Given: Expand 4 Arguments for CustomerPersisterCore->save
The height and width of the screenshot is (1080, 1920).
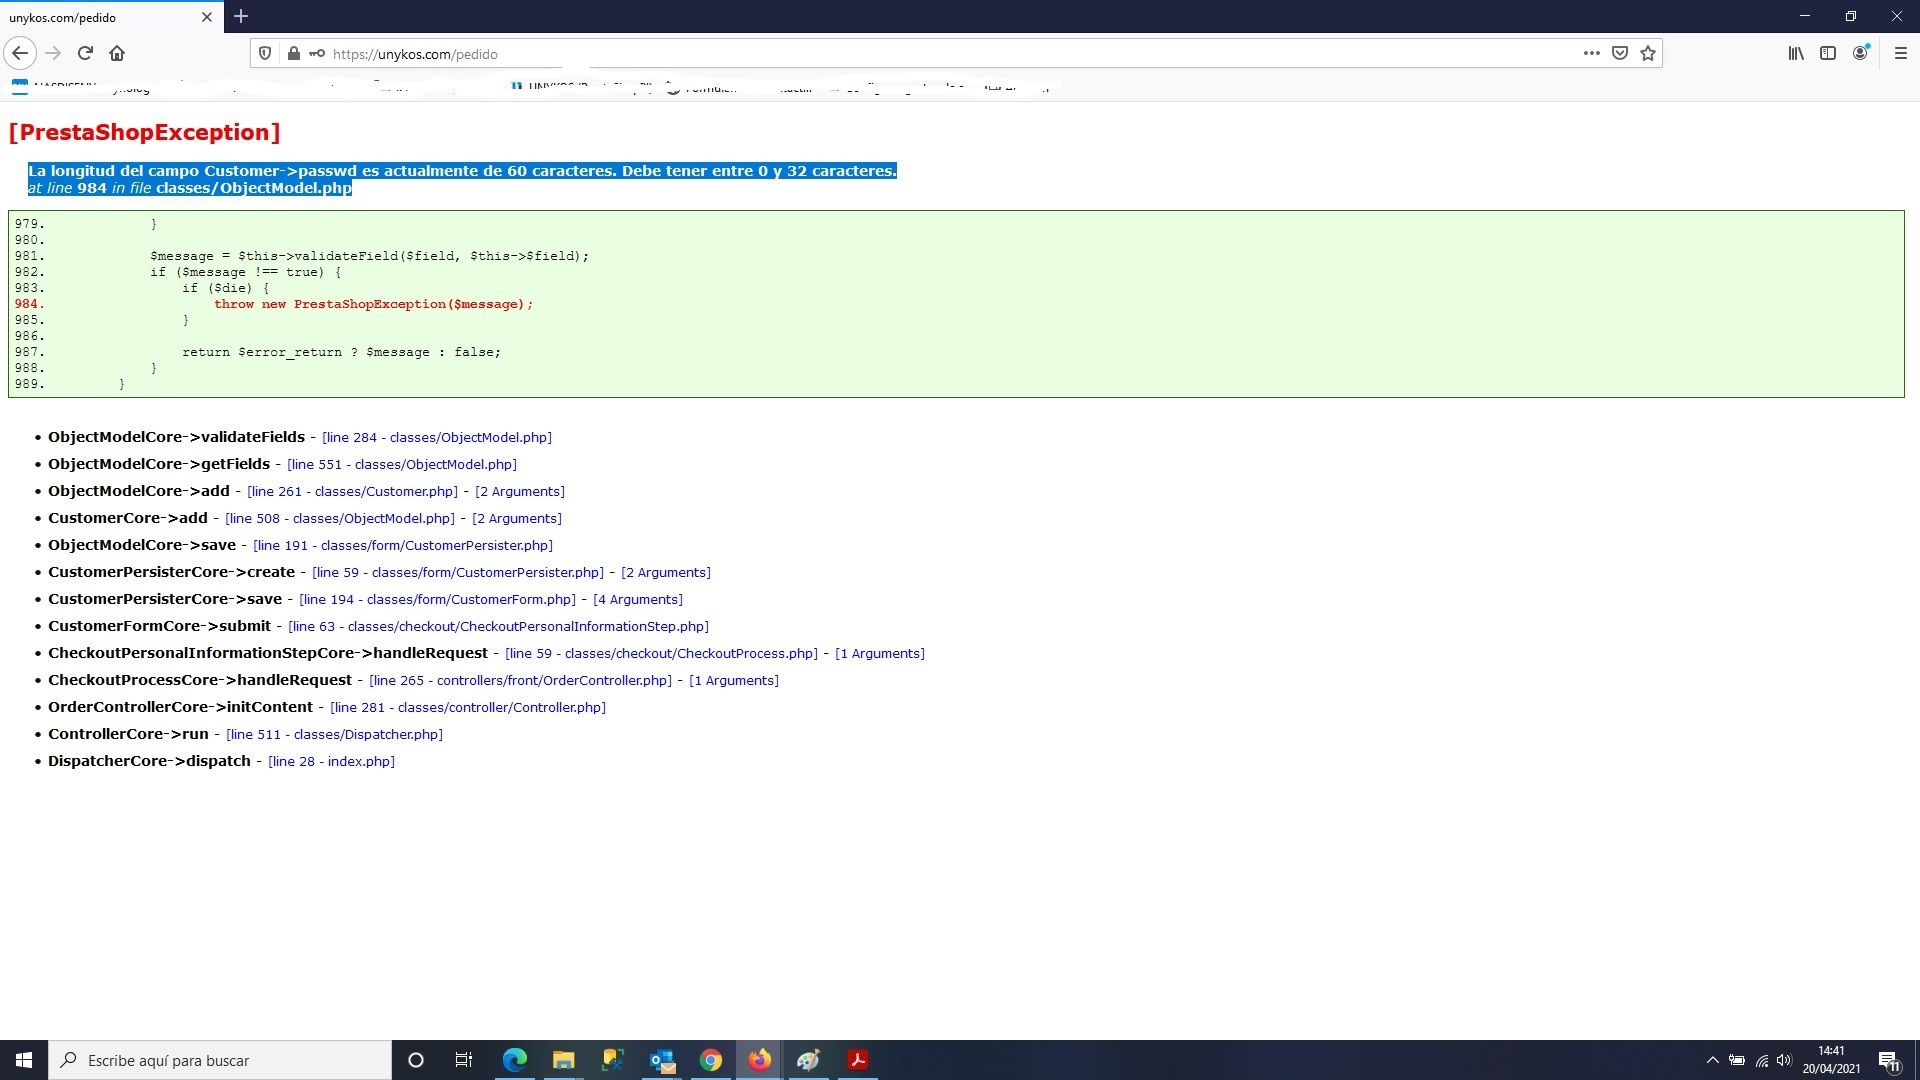Looking at the screenshot, I should (x=638, y=599).
